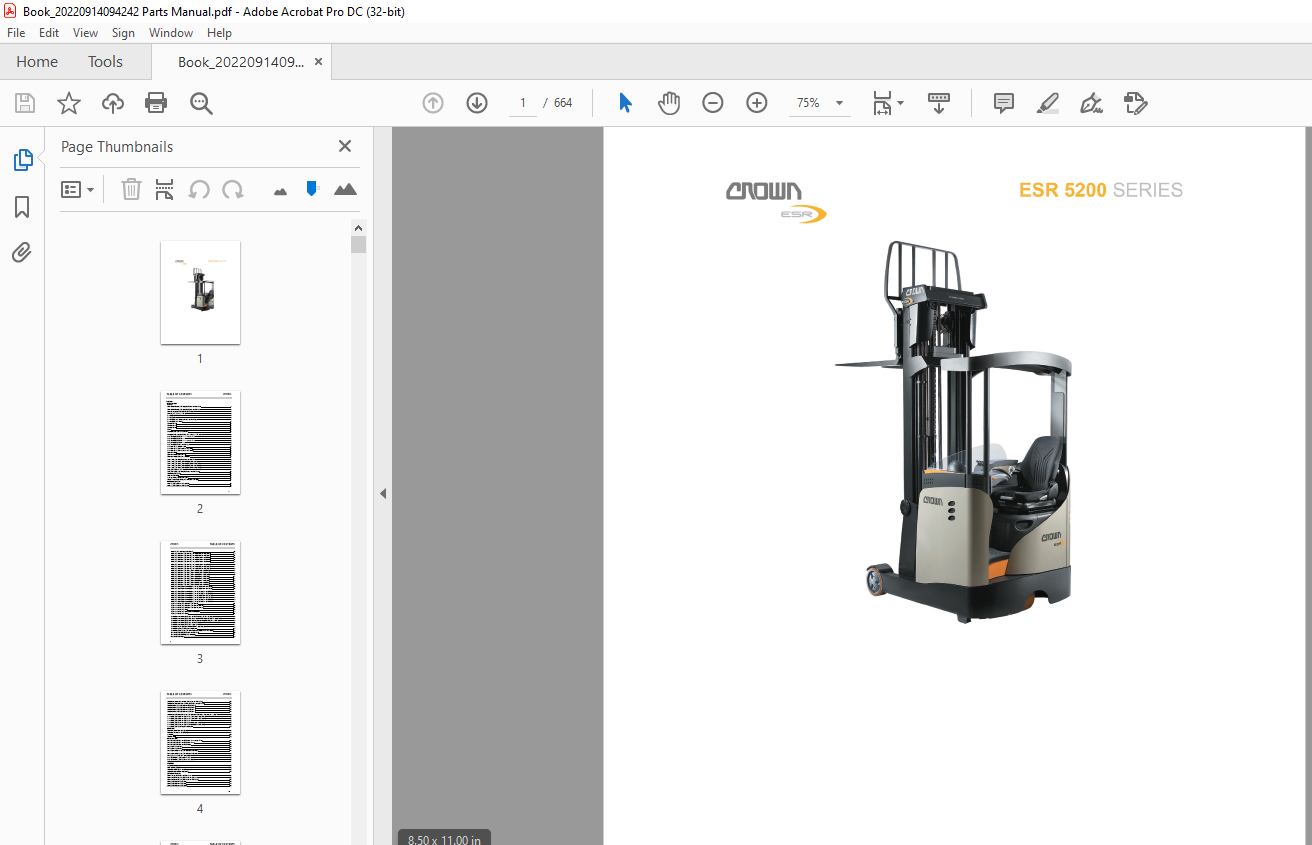Reduce thumbnail size with small mountain icon
This screenshot has width=1312, height=845.
[x=280, y=190]
